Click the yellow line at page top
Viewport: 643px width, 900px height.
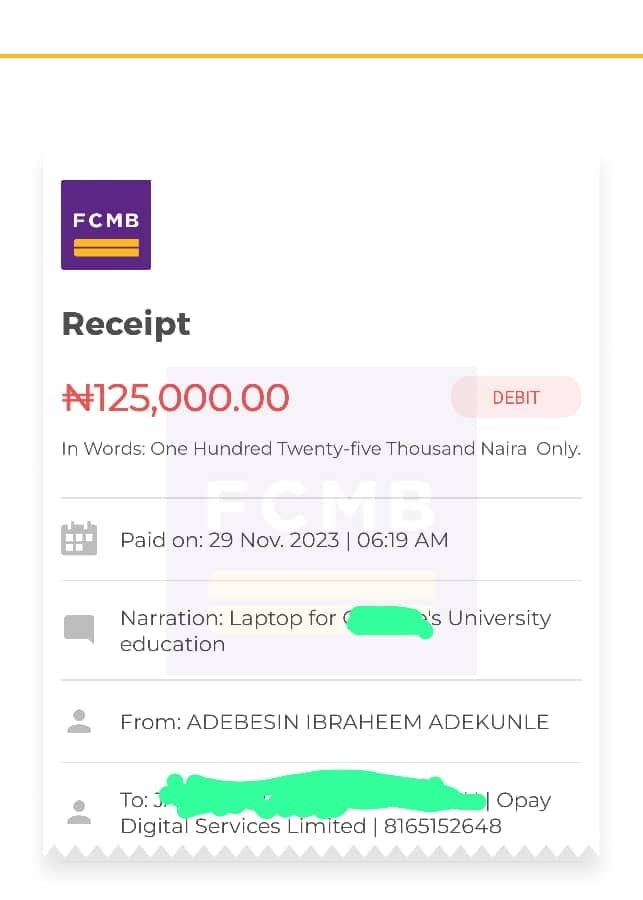320,56
